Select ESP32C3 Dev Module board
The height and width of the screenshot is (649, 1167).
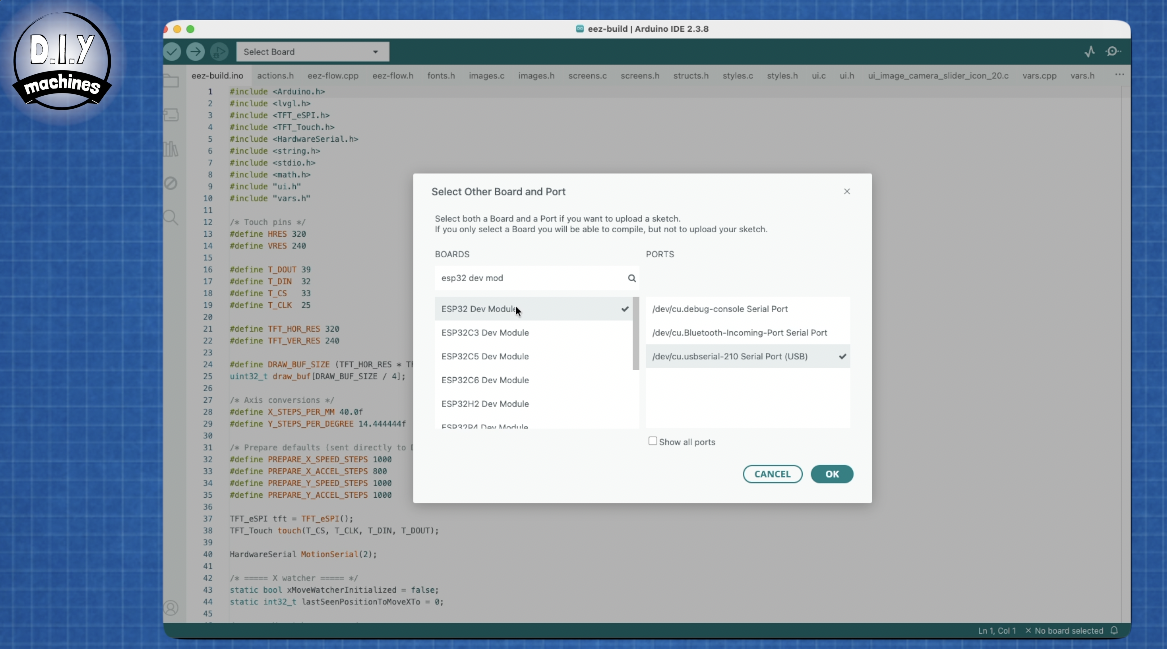(534, 333)
